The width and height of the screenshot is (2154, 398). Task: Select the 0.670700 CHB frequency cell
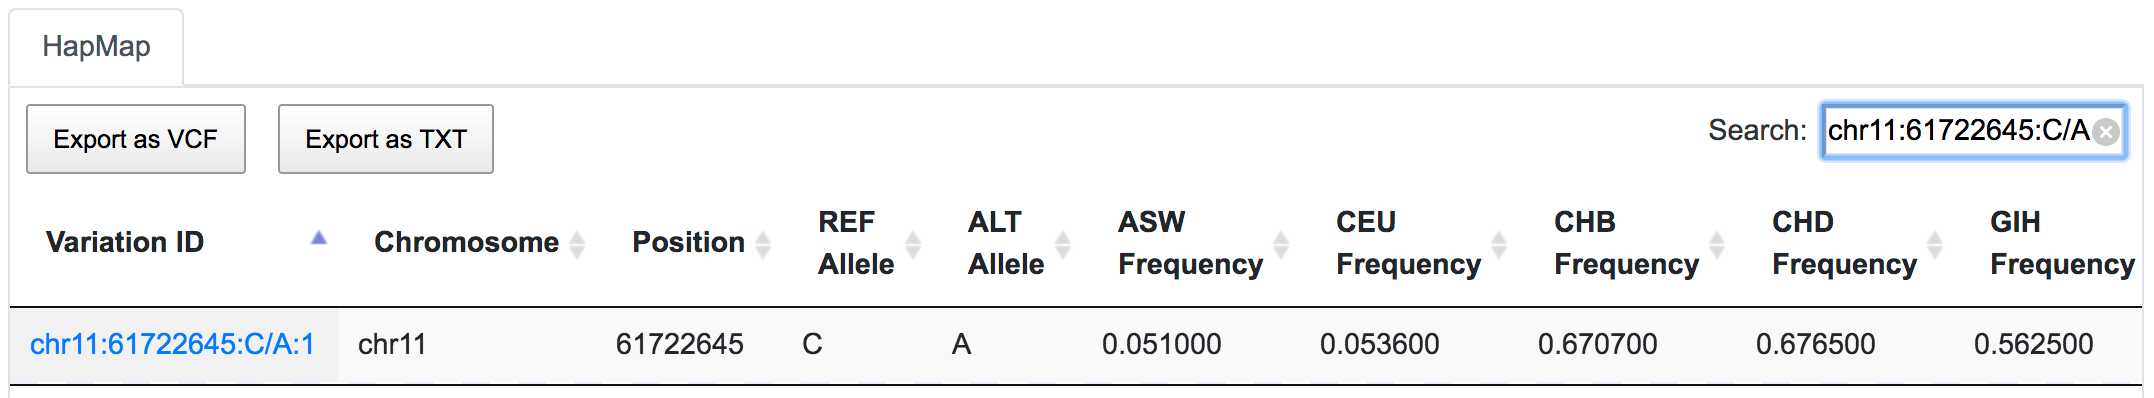[x=1598, y=345]
